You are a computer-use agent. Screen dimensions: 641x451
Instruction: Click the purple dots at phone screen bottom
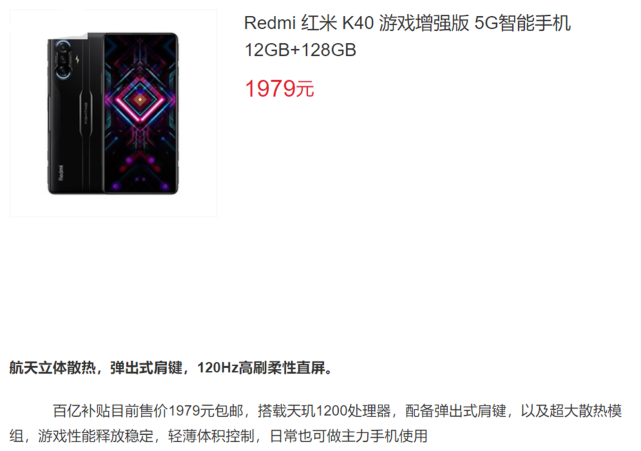[140, 179]
